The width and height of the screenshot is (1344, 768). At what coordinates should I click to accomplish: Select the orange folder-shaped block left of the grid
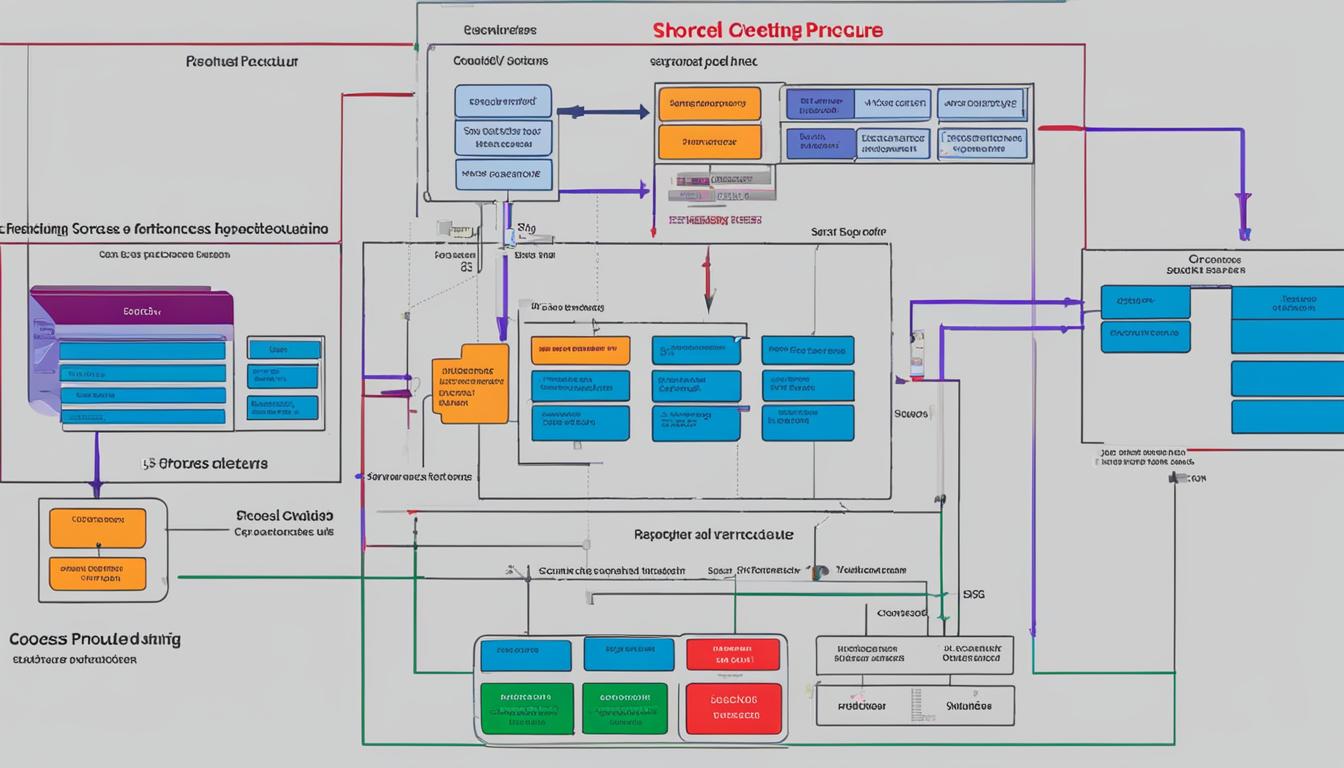[470, 383]
